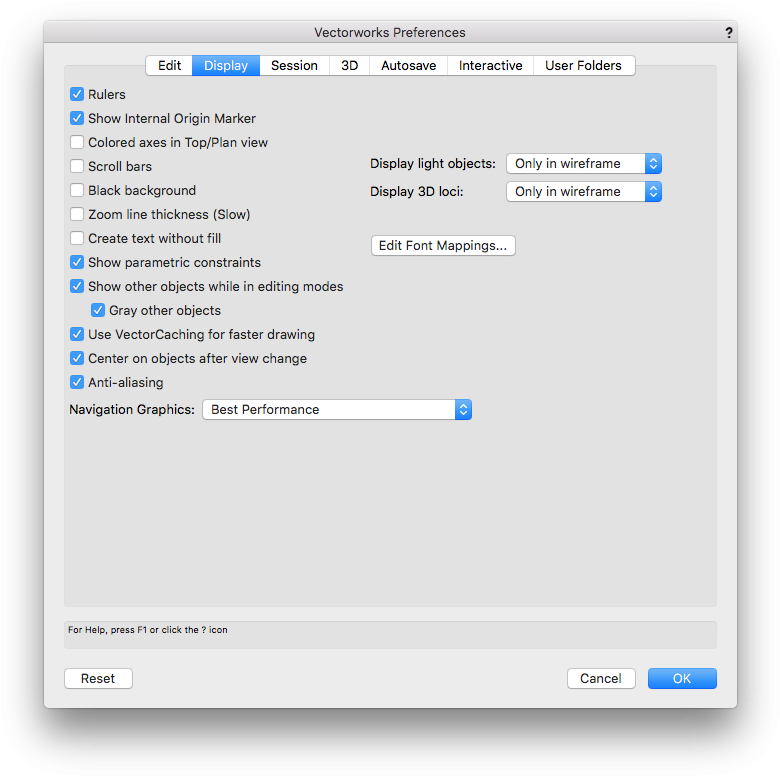Image resolution: width=780 pixels, height=776 pixels.
Task: Click the 'Display light objects:' label
Action: 433,164
